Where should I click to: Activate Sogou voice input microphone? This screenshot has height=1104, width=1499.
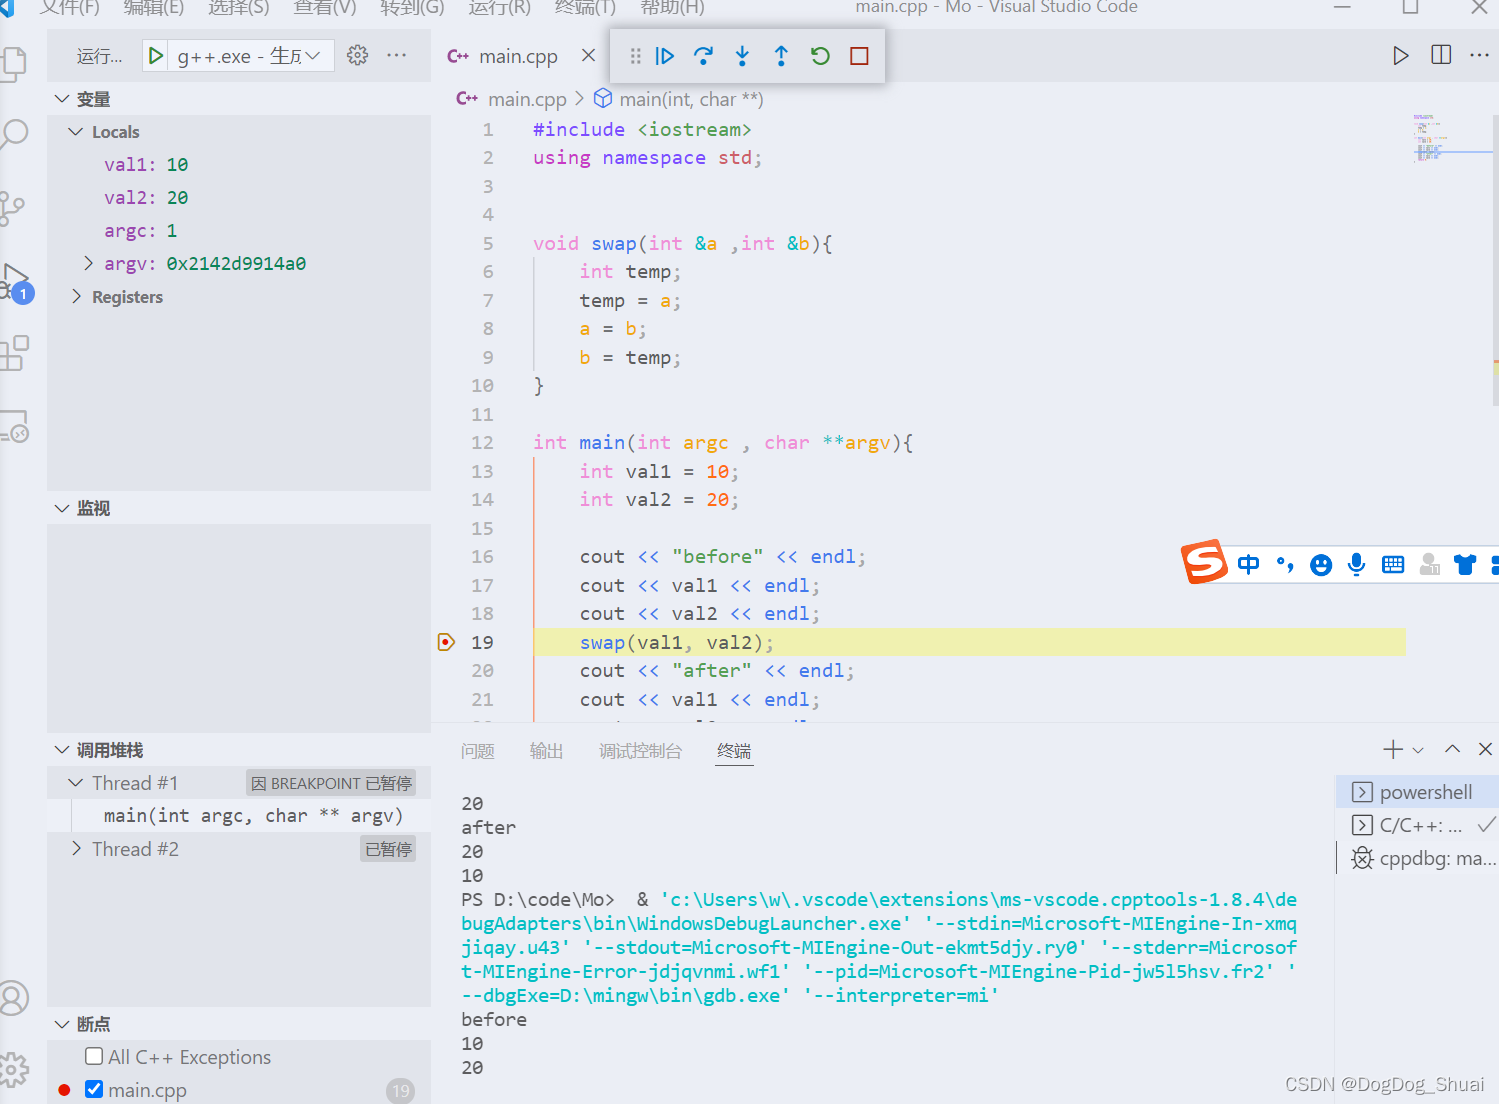click(1356, 564)
